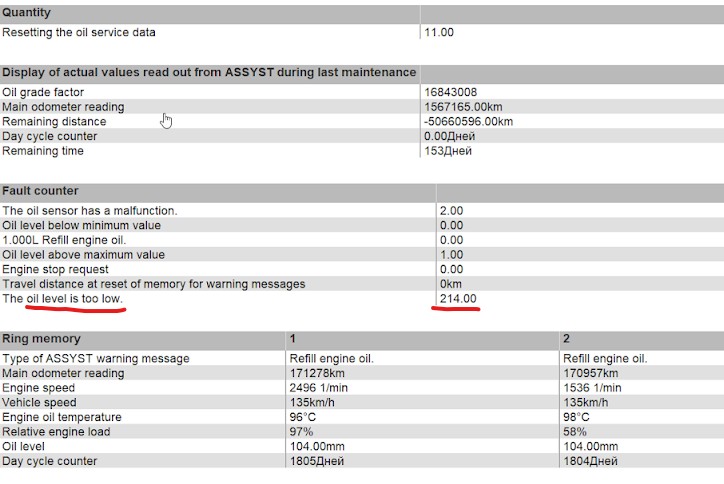The height and width of the screenshot is (484, 724).
Task: Select the Oil grade factor value 16843008
Action: click(x=451, y=92)
